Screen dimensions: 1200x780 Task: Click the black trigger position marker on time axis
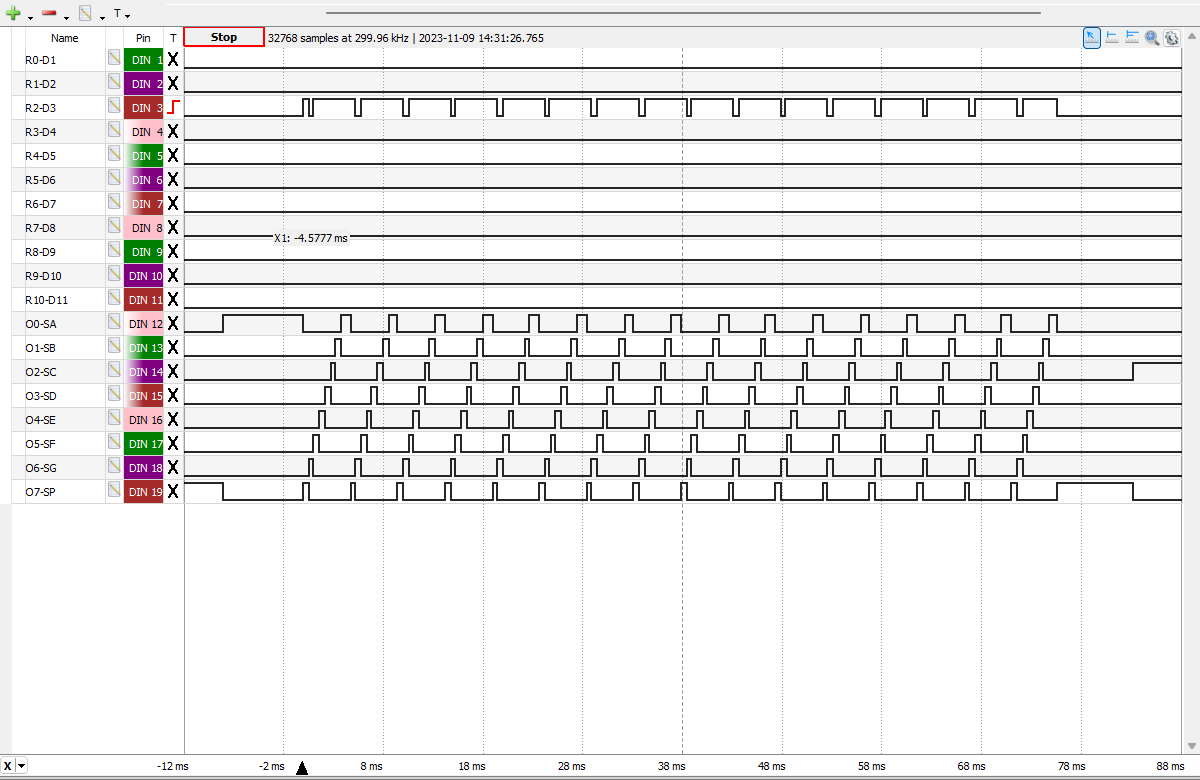click(302, 767)
